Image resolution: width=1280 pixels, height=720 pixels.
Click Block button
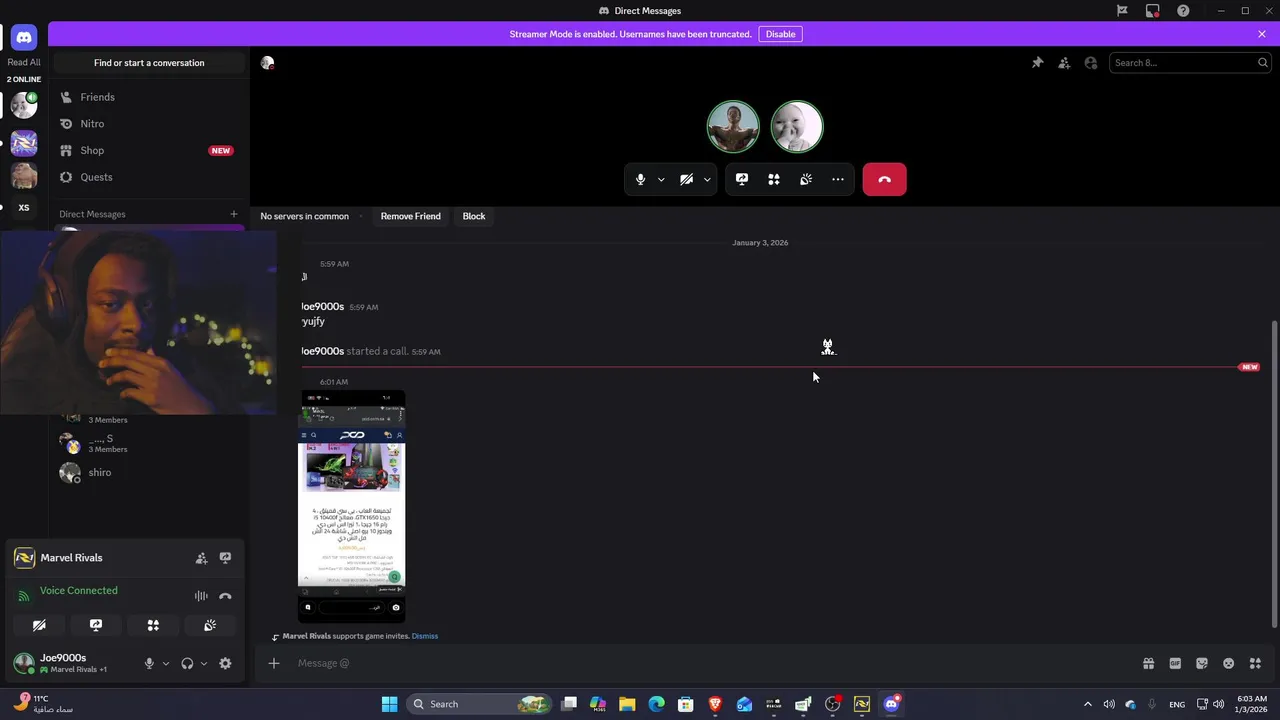(474, 216)
